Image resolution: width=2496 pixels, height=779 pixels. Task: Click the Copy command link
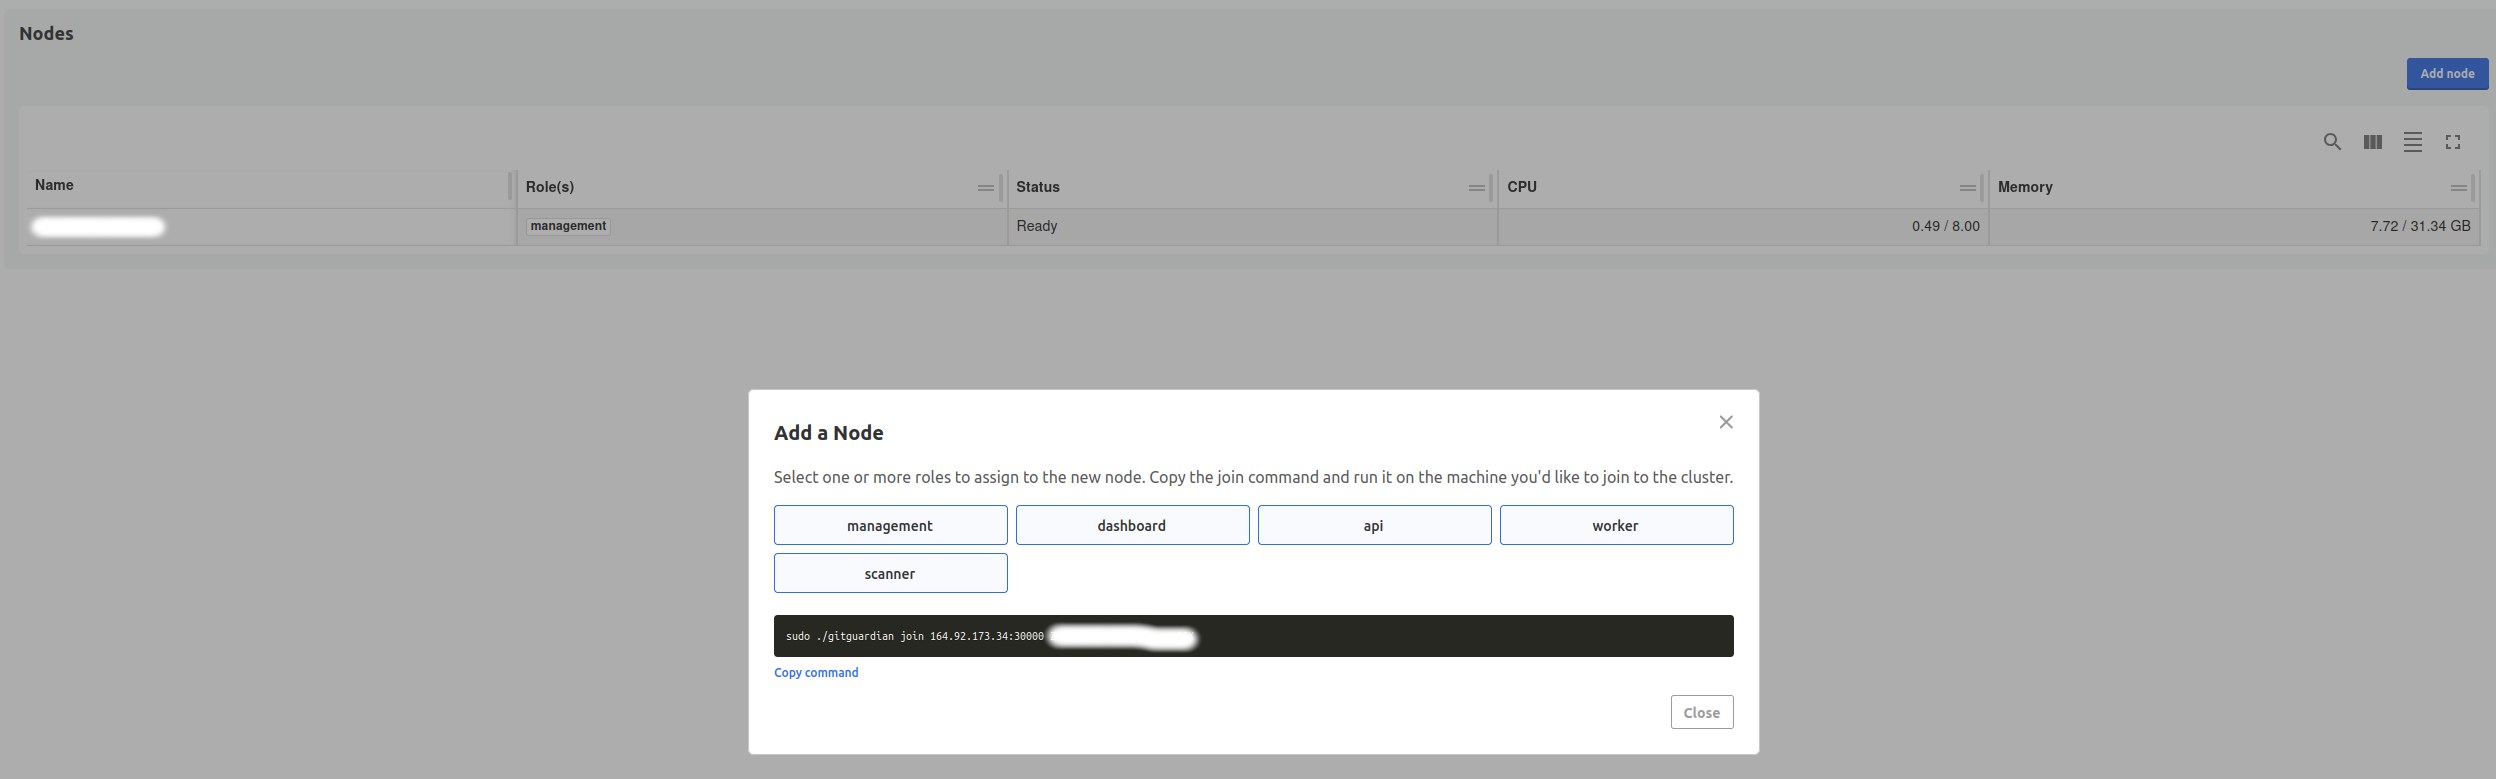[816, 673]
